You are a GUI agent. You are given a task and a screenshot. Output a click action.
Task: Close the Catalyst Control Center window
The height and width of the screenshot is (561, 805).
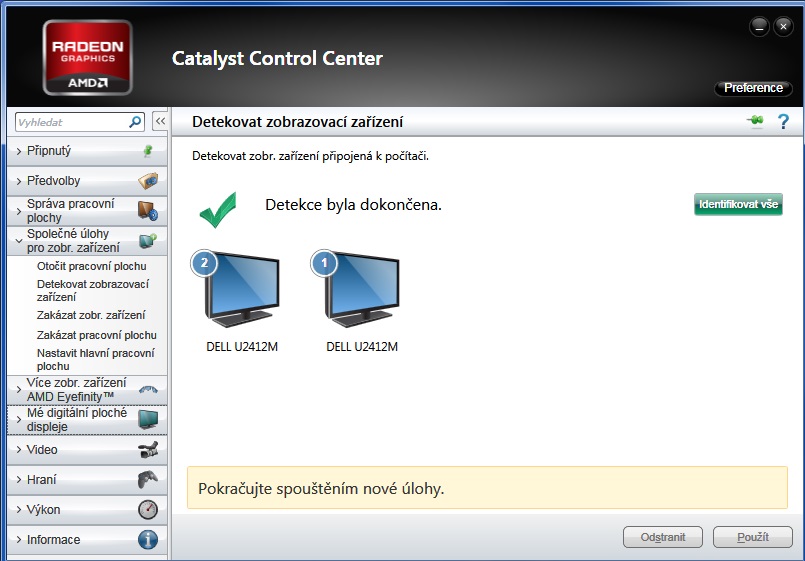[x=783, y=26]
